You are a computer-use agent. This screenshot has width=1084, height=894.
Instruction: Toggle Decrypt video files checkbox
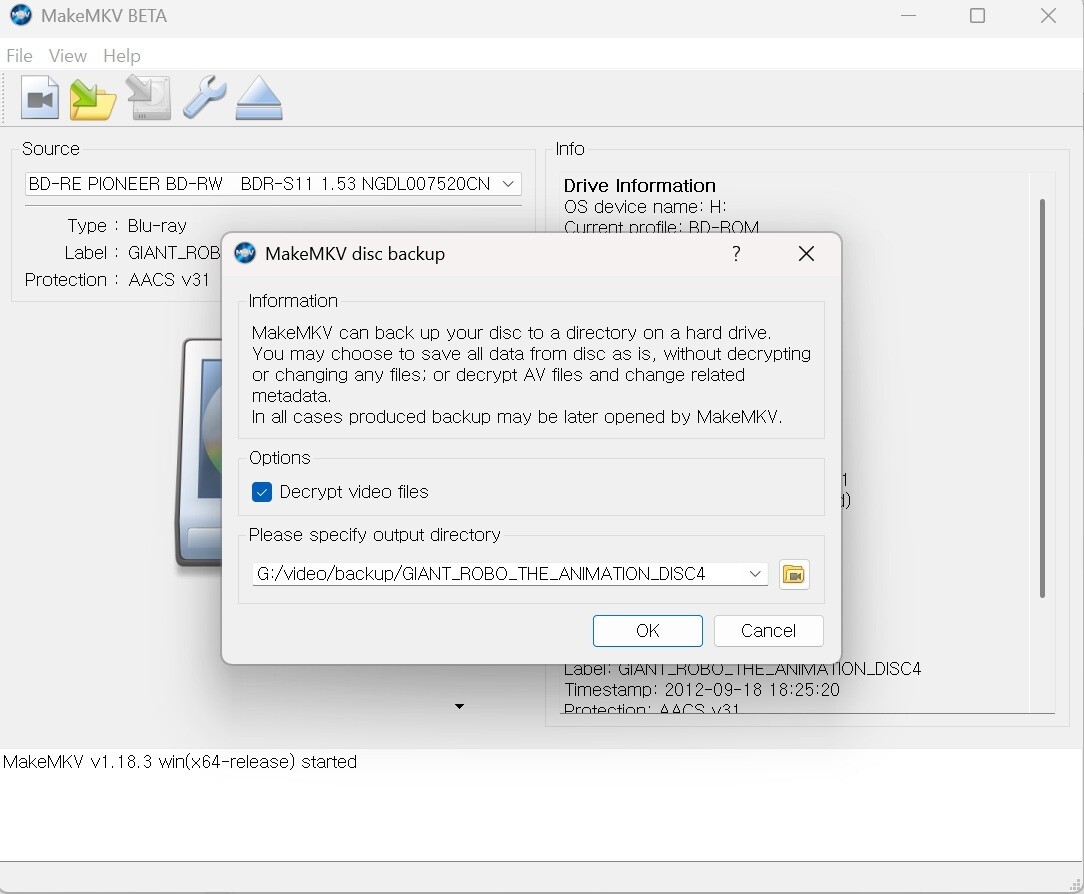coord(261,492)
